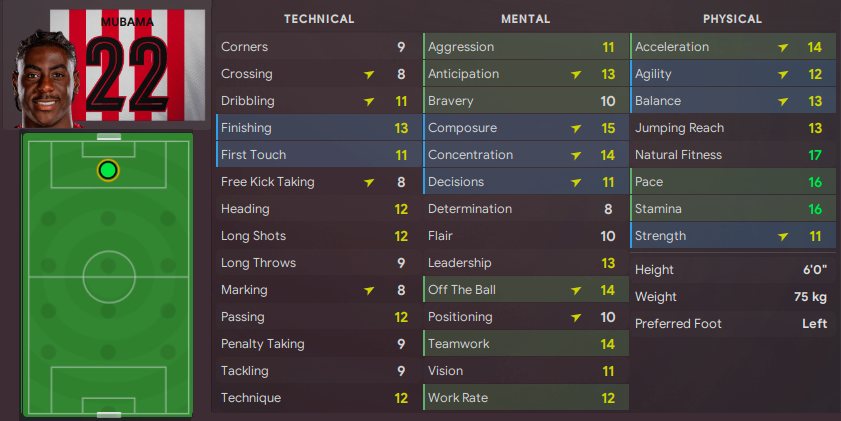
Task: Click the Technical column header
Action: (x=319, y=19)
